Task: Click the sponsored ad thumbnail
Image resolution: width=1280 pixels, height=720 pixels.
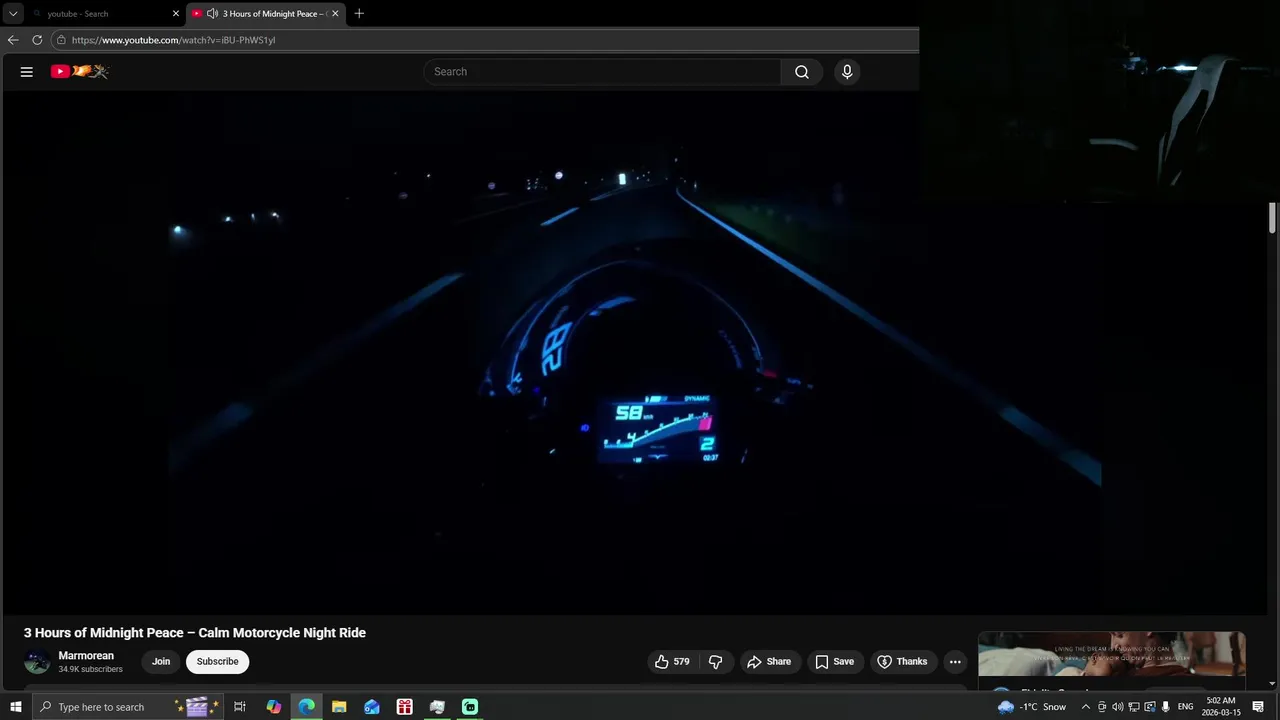Action: [x=1112, y=655]
